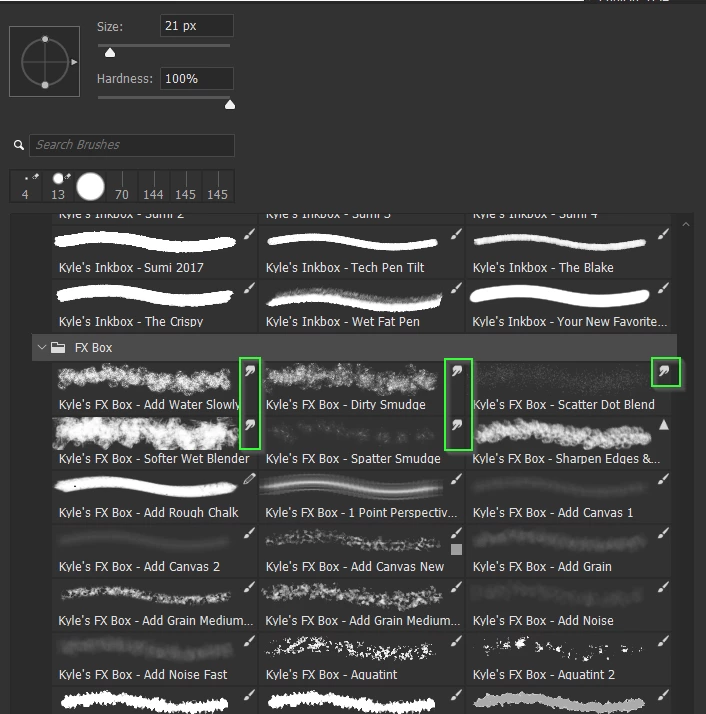This screenshot has height=714, width=706.
Task: Select Kyle's FX Box - Softer Wet Blender brush
Action: pos(154,443)
